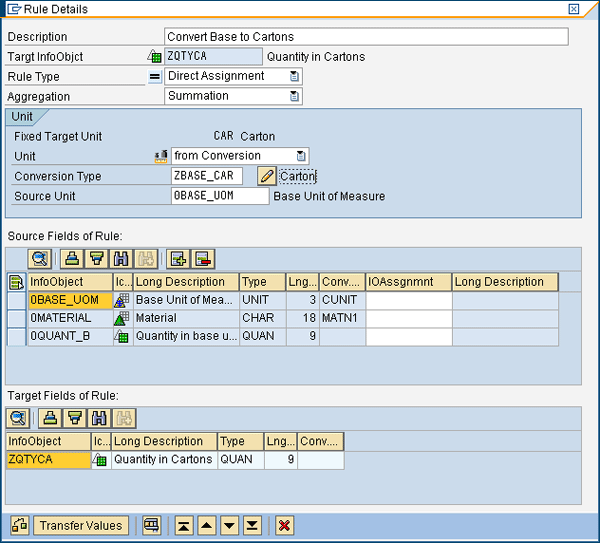Click the IOAssgnmnt column header

pos(409,282)
